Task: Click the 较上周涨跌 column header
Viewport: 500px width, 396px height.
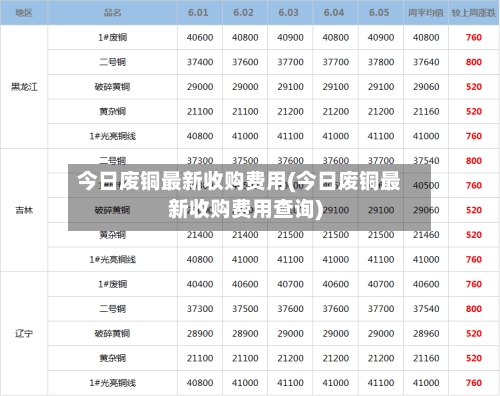Action: pos(474,13)
